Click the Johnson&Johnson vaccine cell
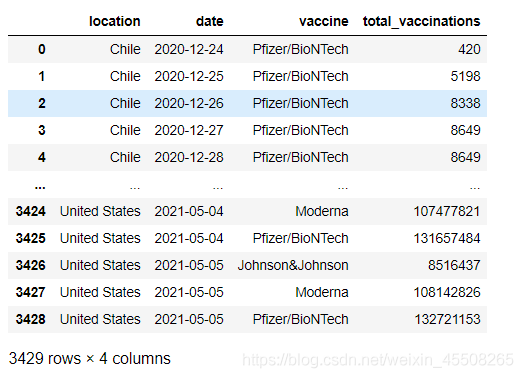This screenshot has height=378, width=523. (x=293, y=266)
